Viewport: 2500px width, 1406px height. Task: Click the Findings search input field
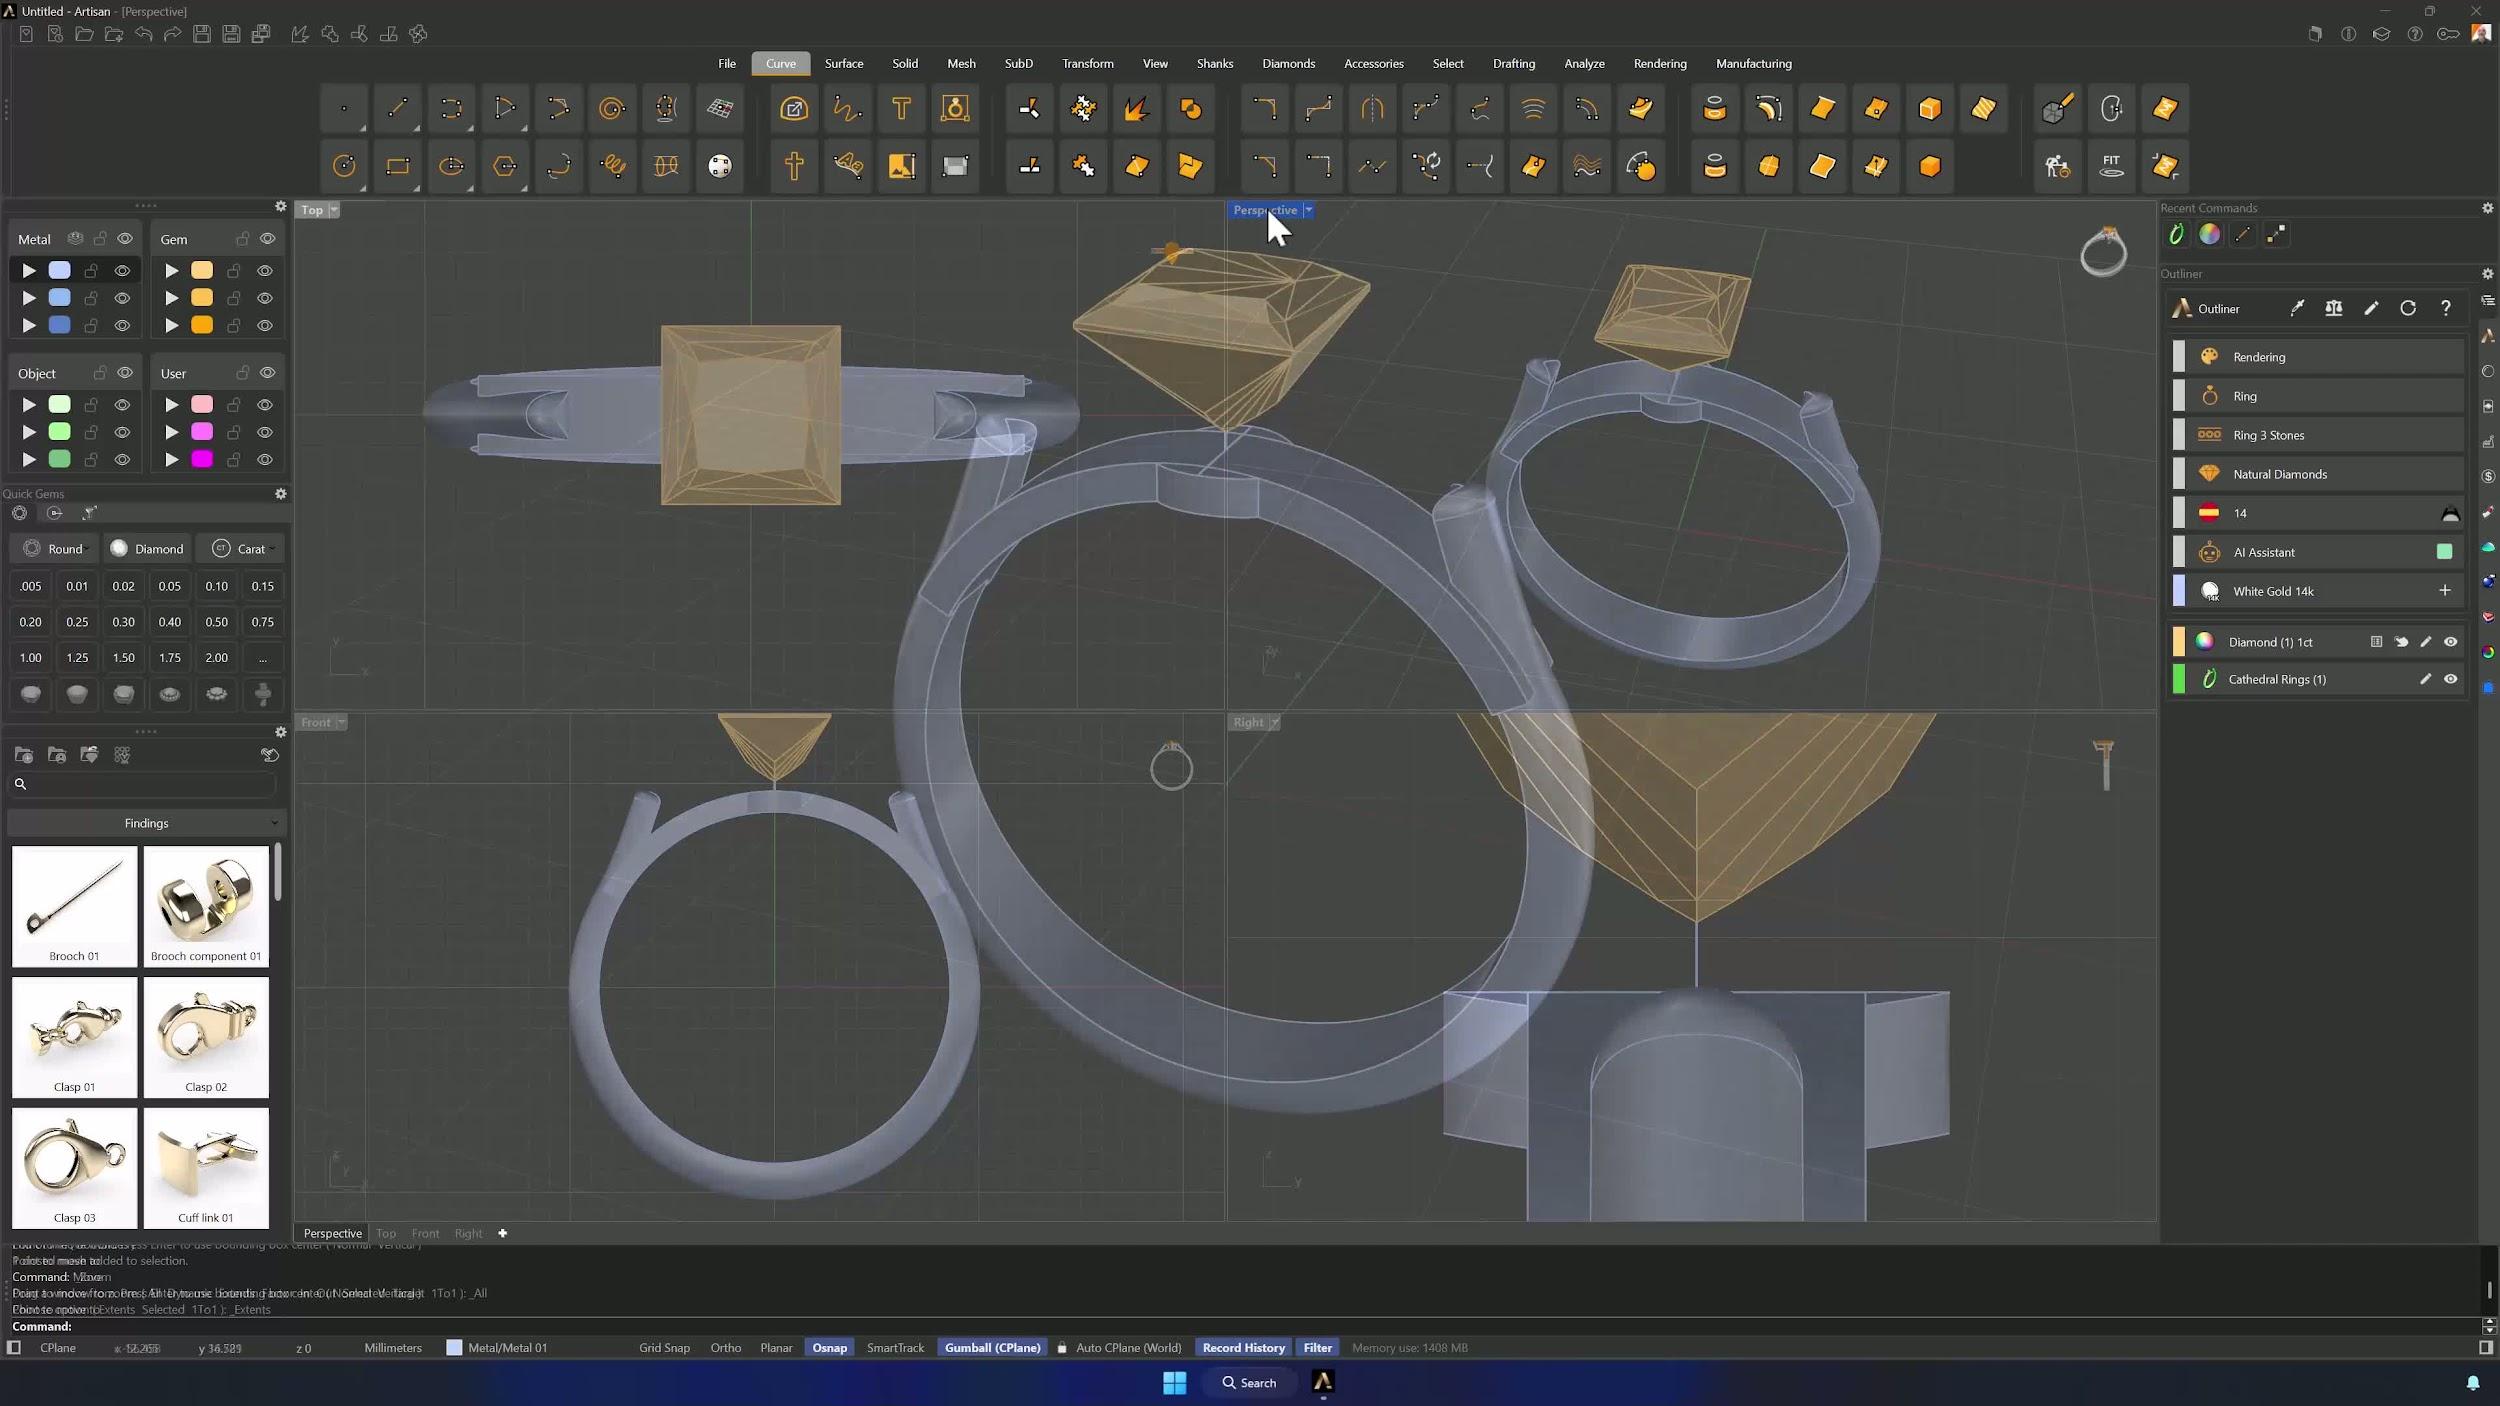tap(143, 784)
